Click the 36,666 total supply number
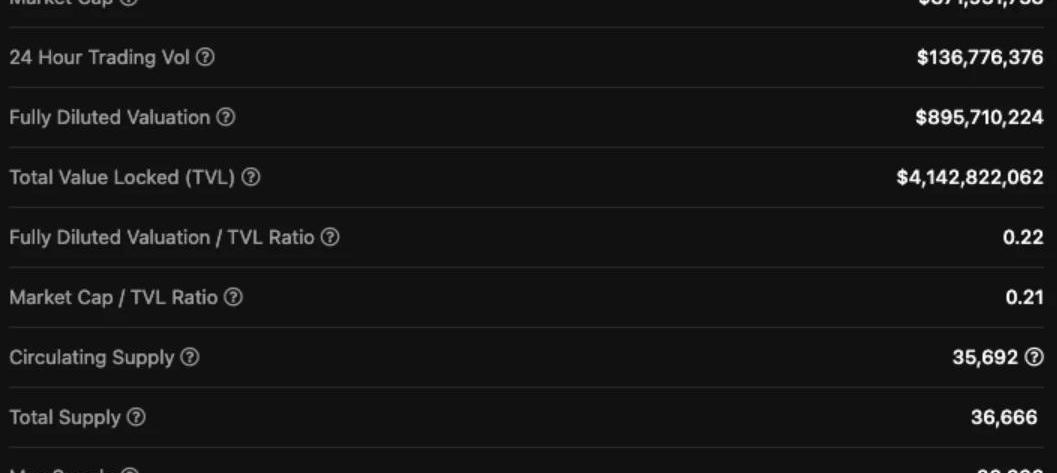This screenshot has width=1057, height=473. click(x=1004, y=418)
